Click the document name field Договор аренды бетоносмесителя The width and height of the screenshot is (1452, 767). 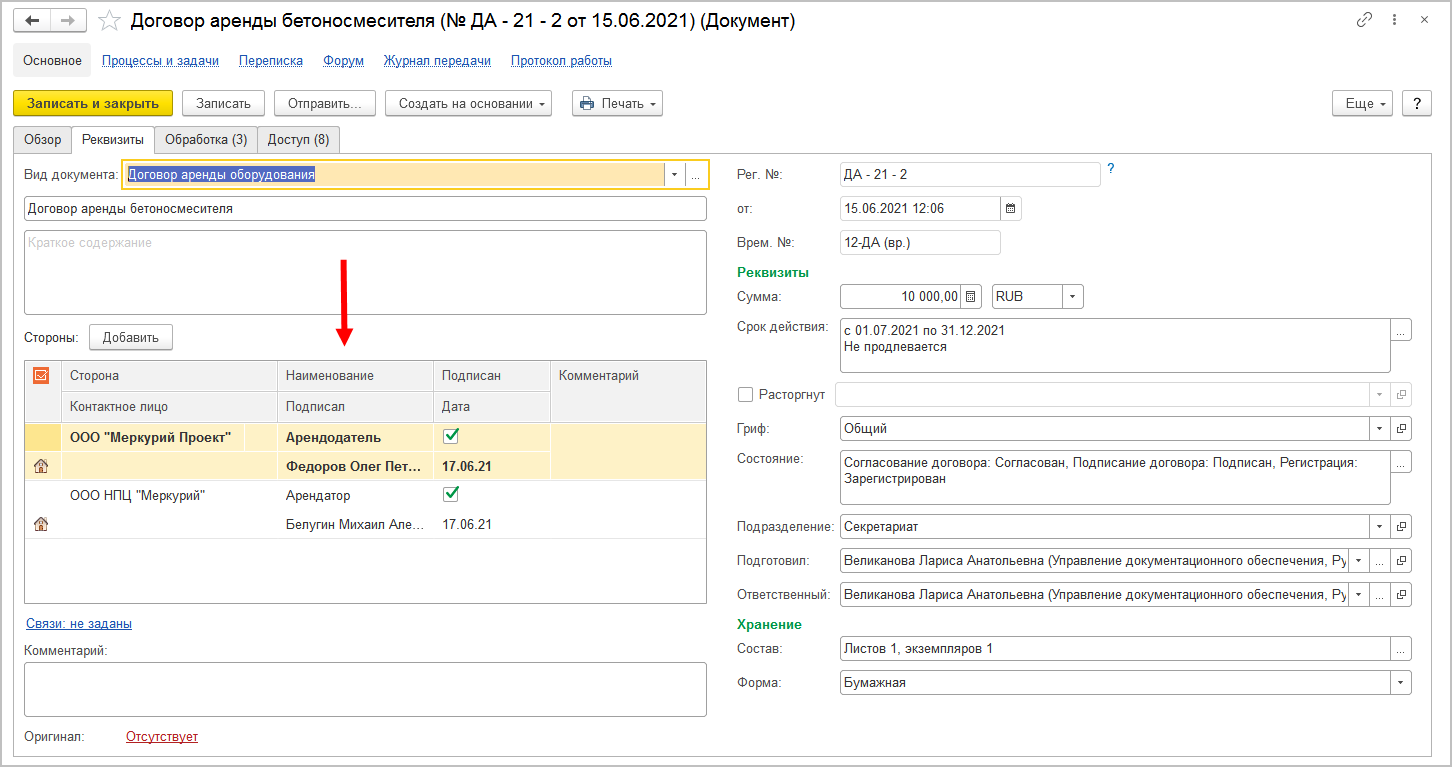click(x=365, y=209)
